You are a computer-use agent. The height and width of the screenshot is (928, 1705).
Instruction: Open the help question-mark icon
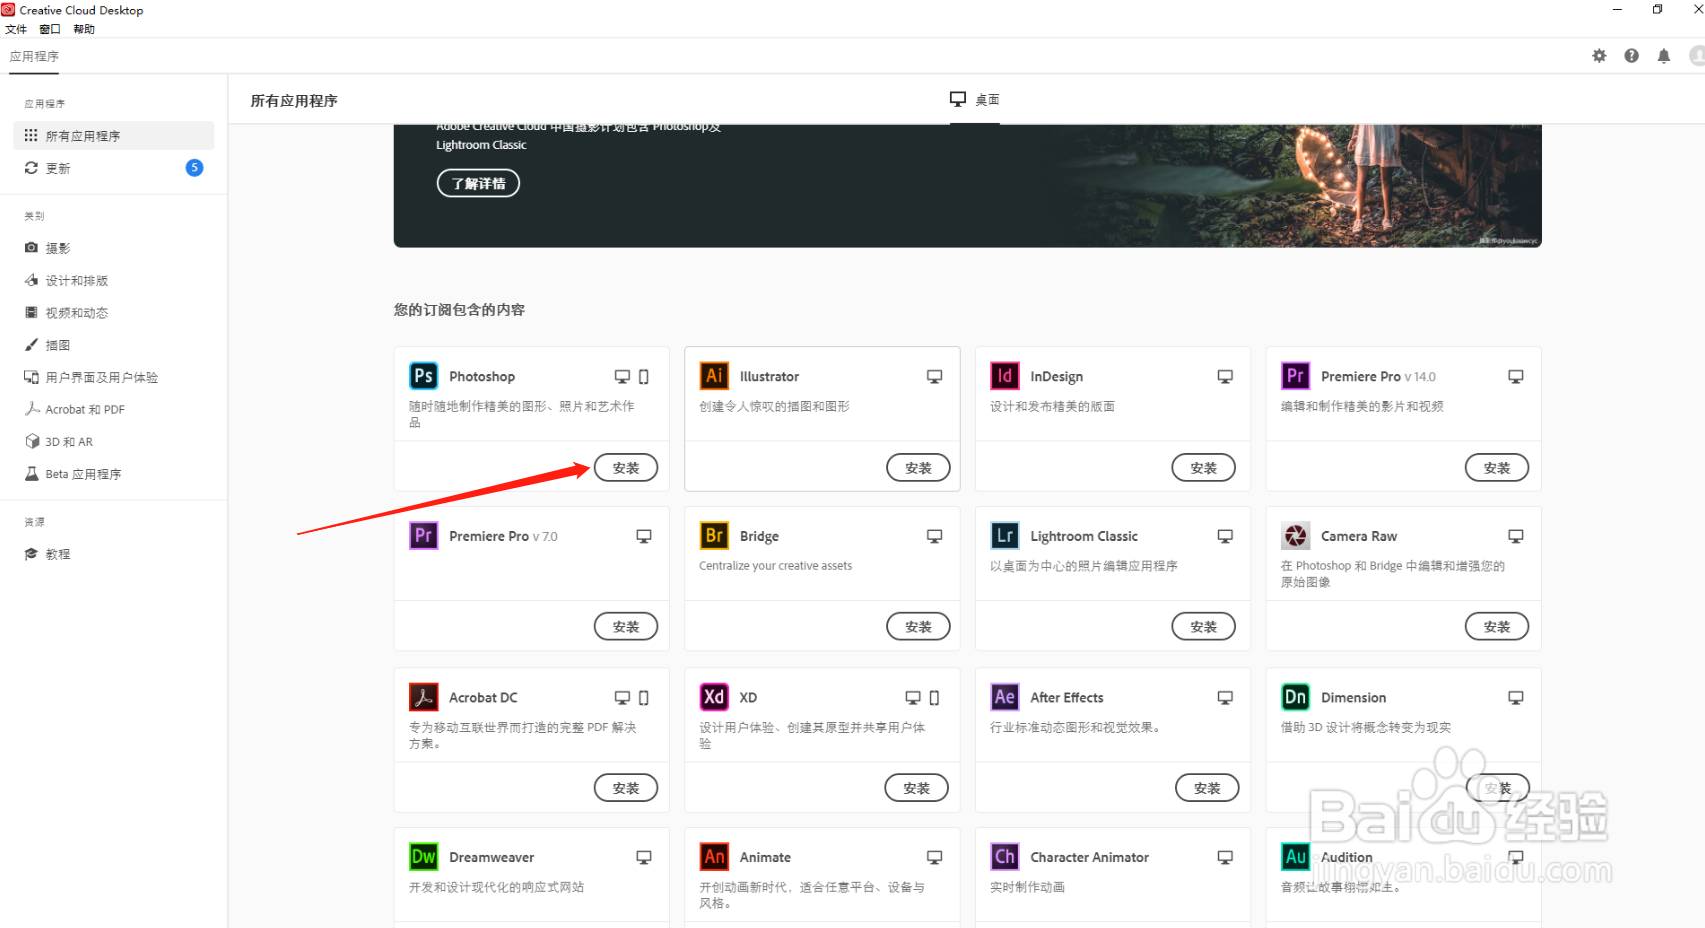(x=1631, y=56)
